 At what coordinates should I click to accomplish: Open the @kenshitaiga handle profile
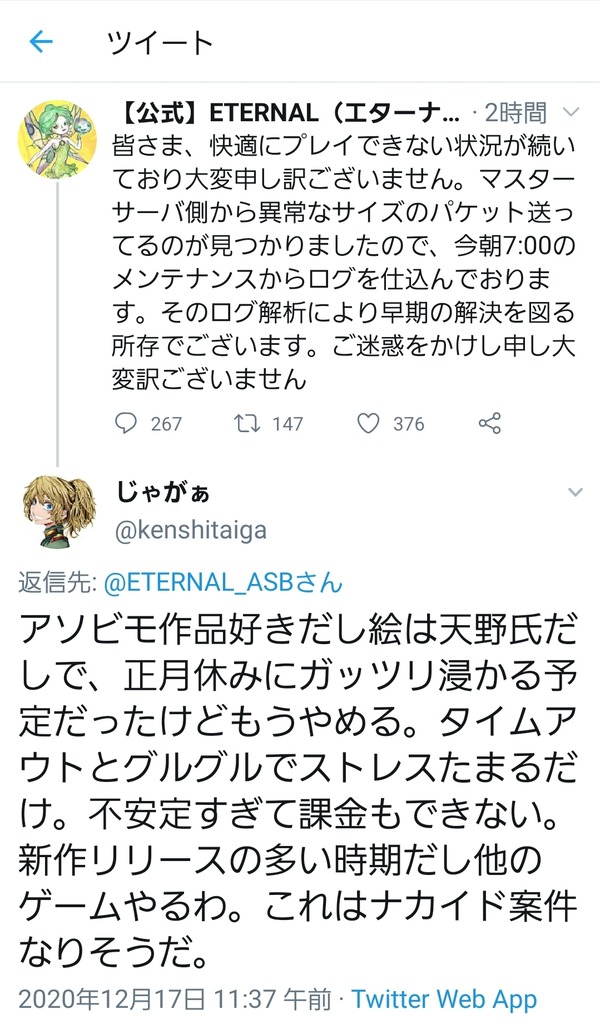(190, 530)
